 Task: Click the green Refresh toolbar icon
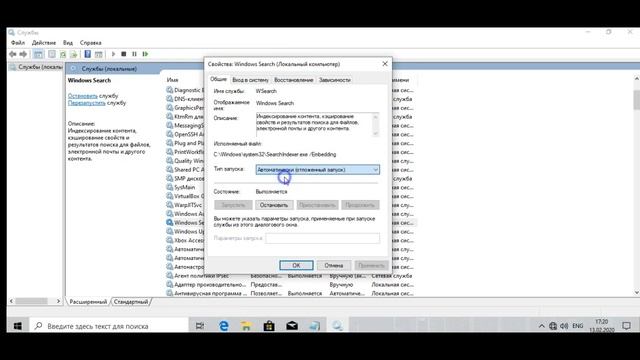pos(62,54)
